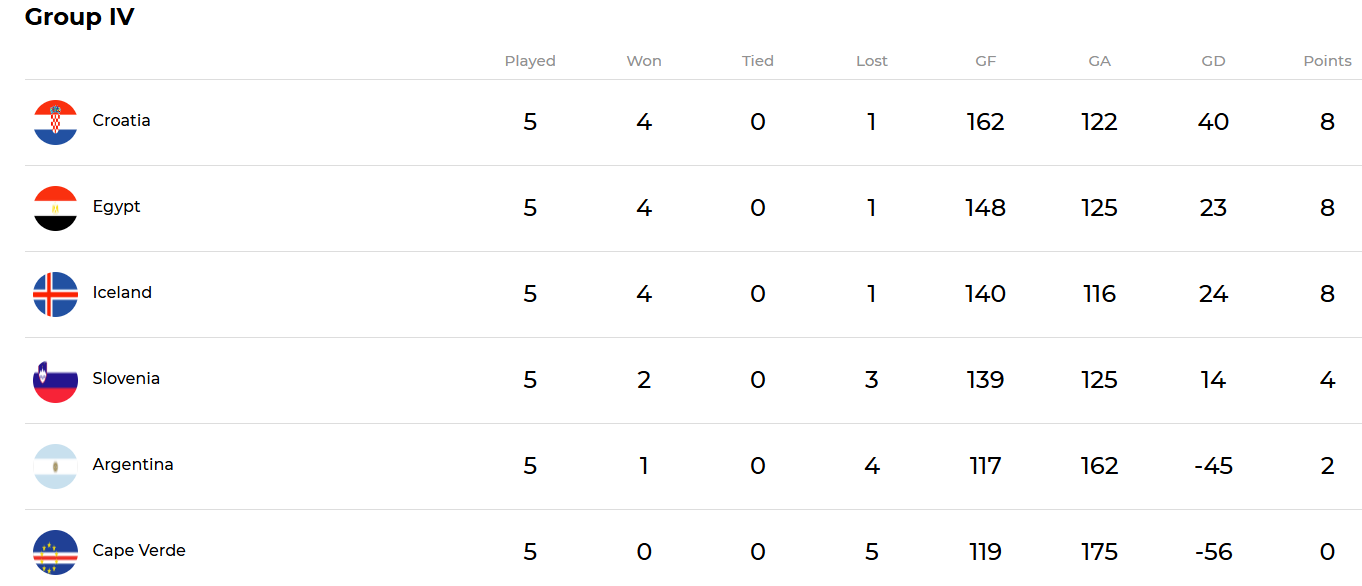1362x586 pixels.
Task: Click the Cape Verde flag icon
Action: [55, 552]
